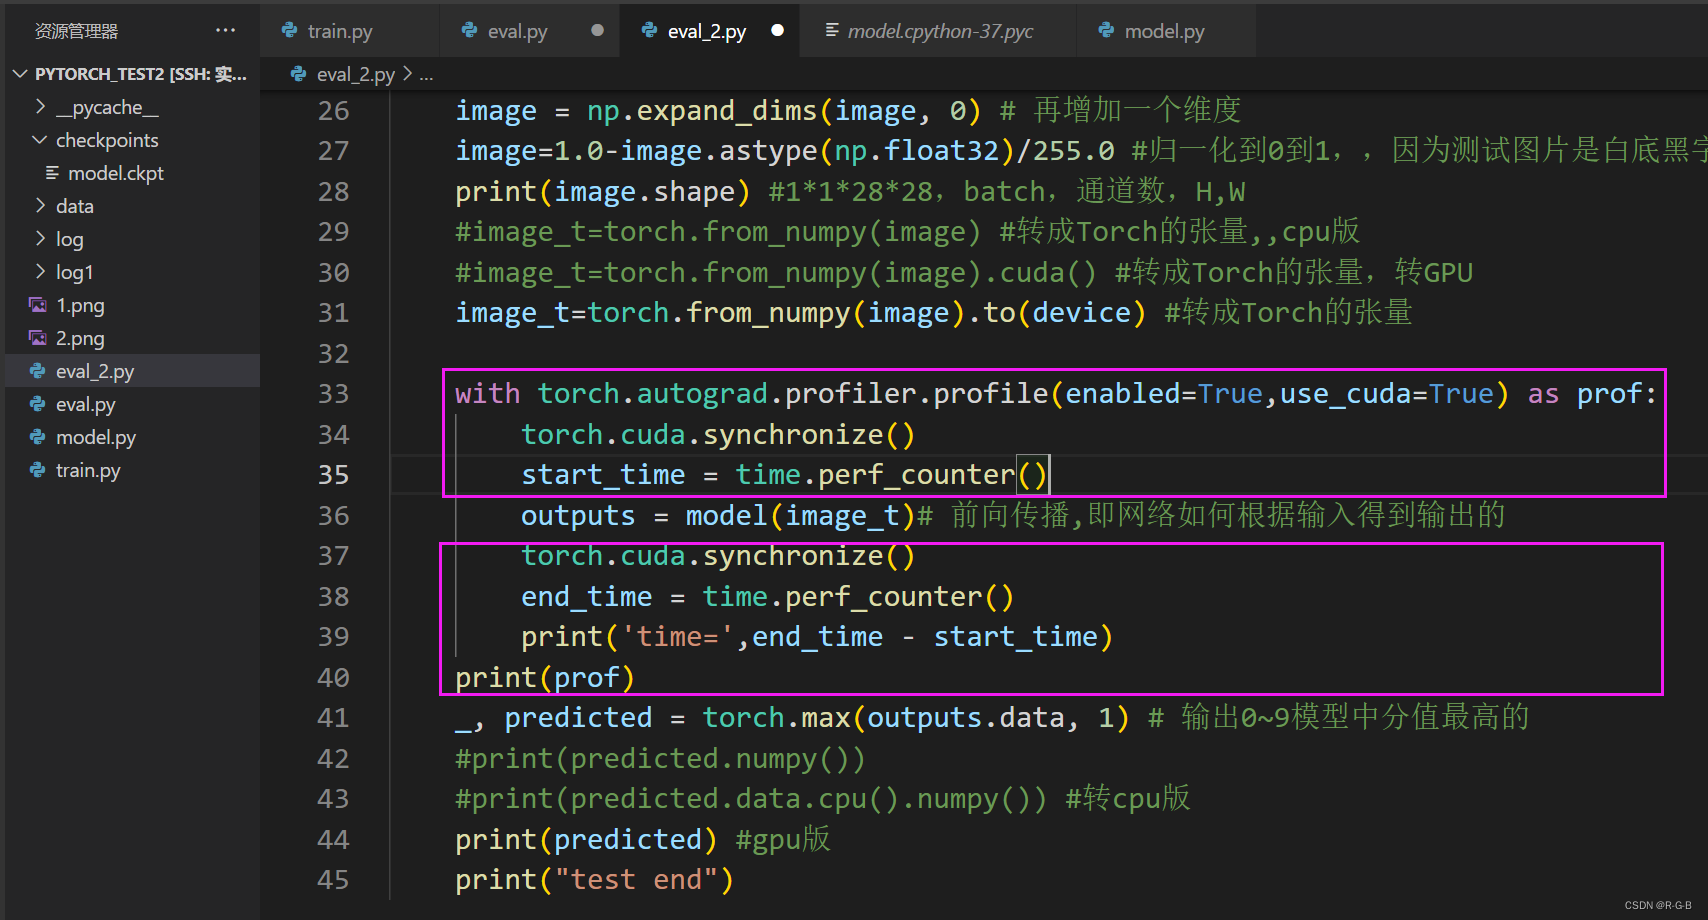Image resolution: width=1708 pixels, height=920 pixels.
Task: Switch to the model.py tab
Action: click(1165, 31)
